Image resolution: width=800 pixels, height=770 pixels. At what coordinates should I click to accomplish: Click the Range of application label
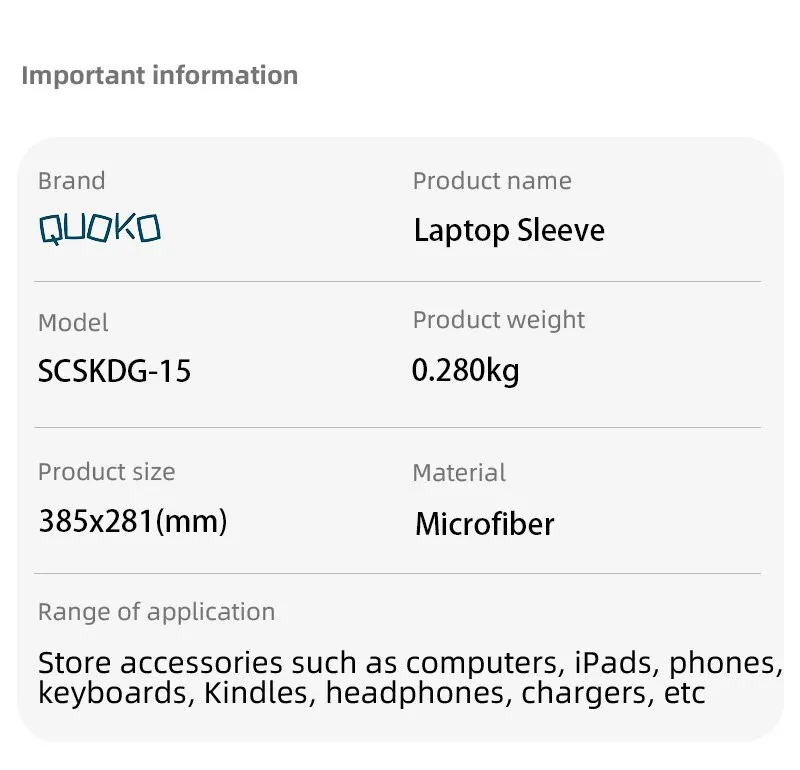(156, 612)
